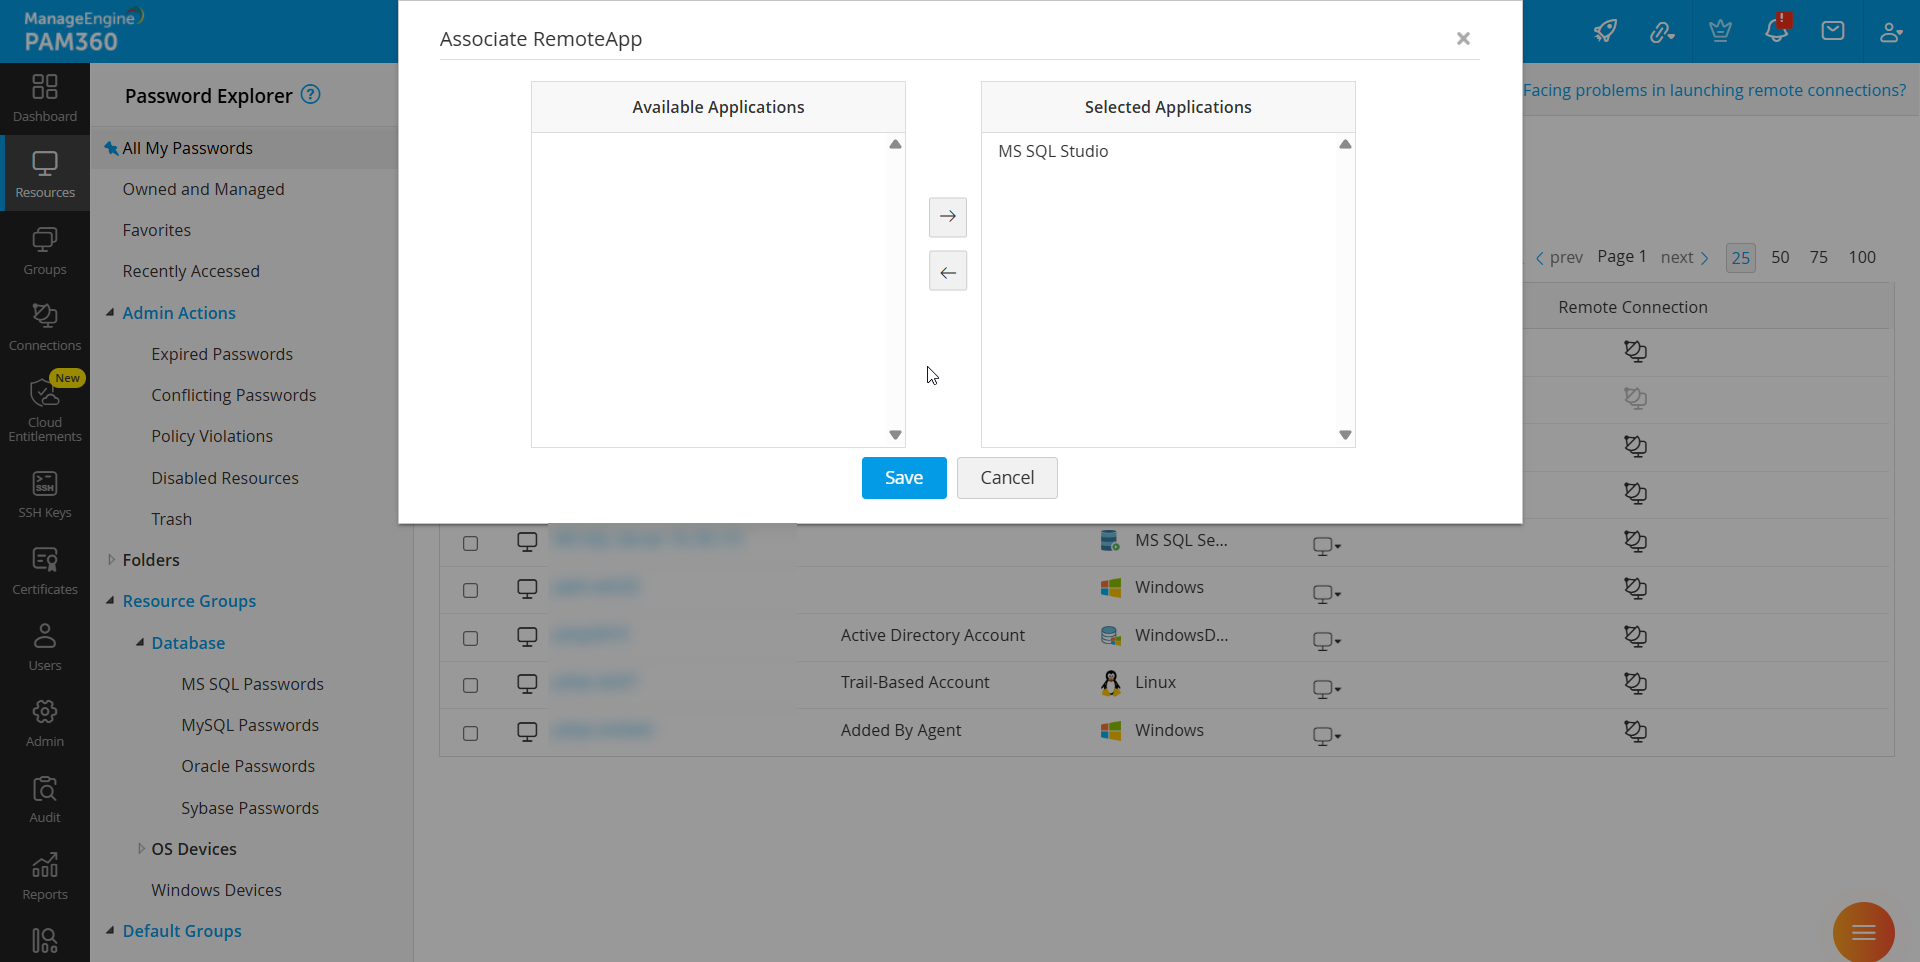Check the Linux resource row checkbox

pos(470,686)
